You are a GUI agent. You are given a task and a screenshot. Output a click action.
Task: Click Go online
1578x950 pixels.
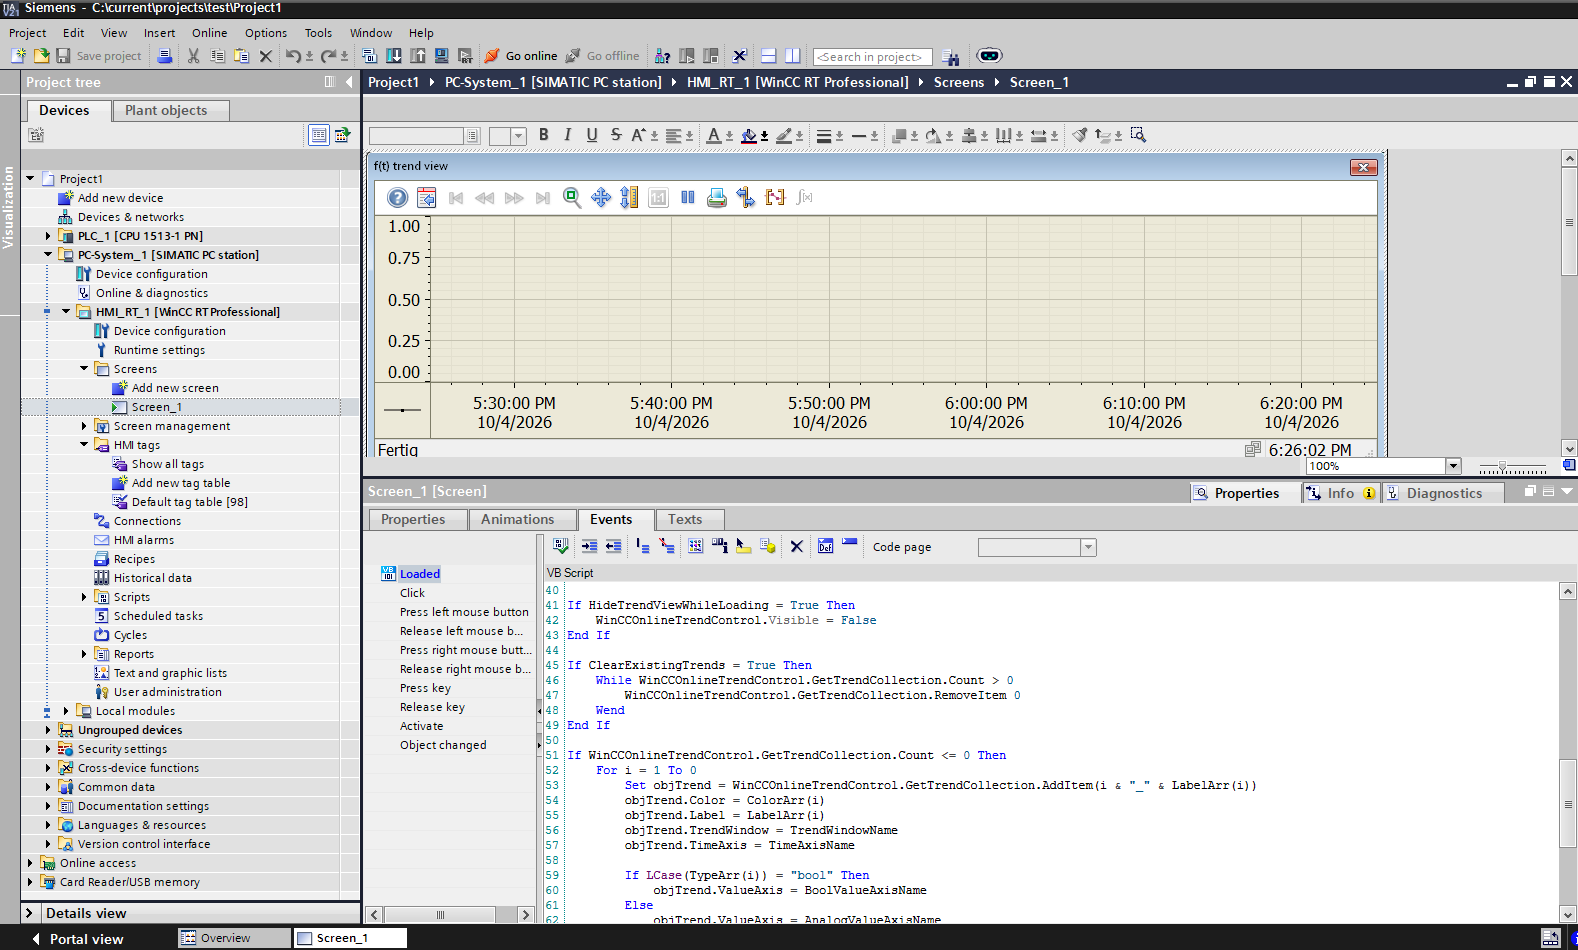[521, 56]
